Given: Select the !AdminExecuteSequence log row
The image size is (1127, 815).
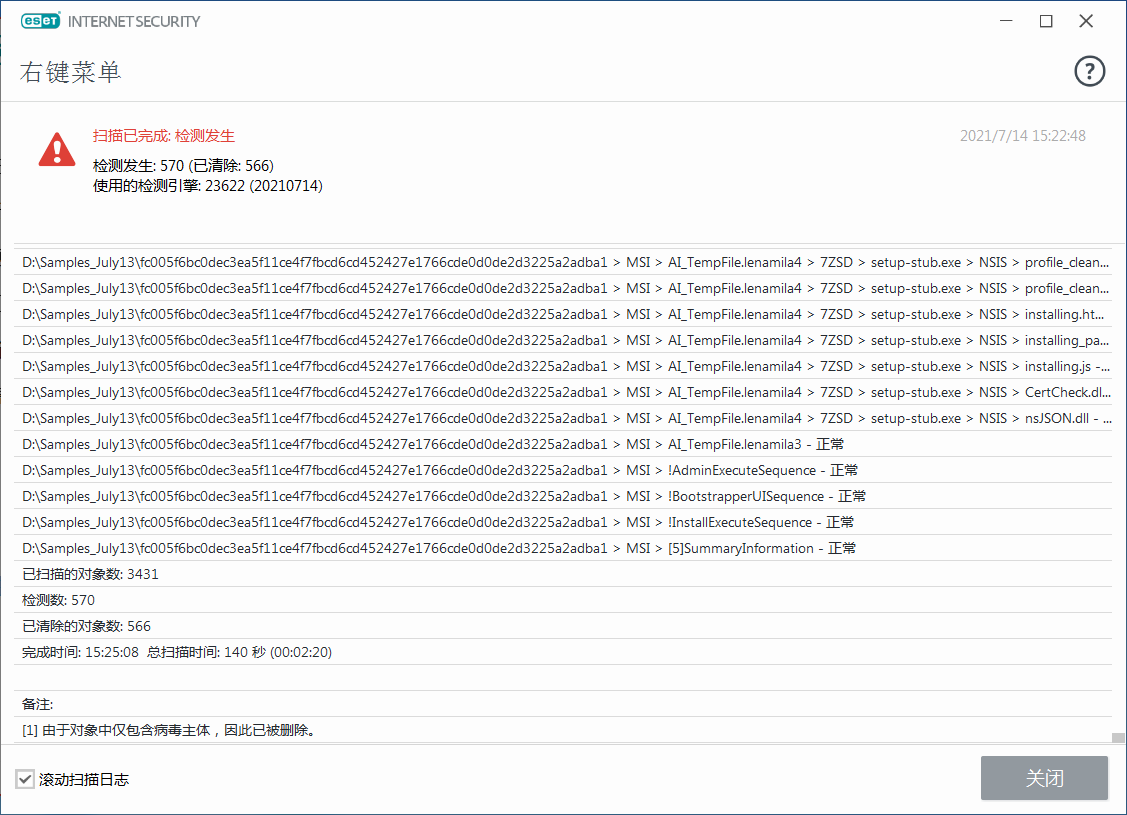Looking at the screenshot, I should [564, 470].
